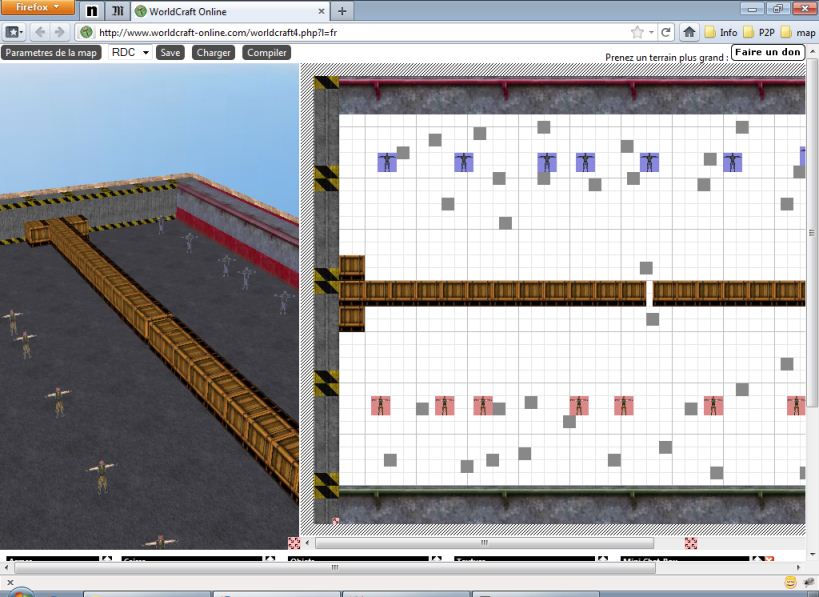The height and width of the screenshot is (597, 819).
Task: Click the small icon at map's bottom-left corner
Action: pyautogui.click(x=336, y=521)
